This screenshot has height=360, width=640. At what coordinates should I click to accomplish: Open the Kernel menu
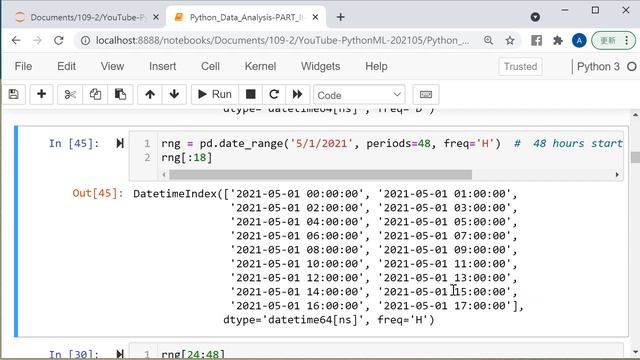(x=260, y=66)
